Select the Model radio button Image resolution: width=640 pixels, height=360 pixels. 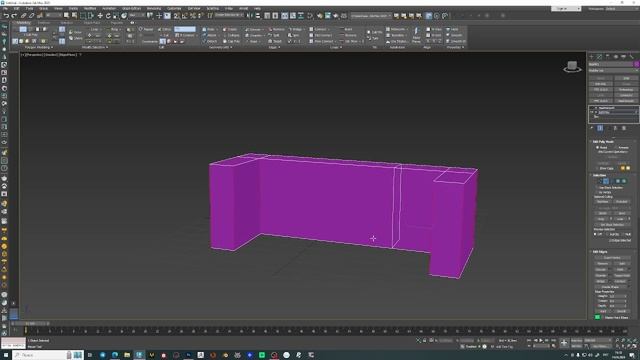(598, 147)
